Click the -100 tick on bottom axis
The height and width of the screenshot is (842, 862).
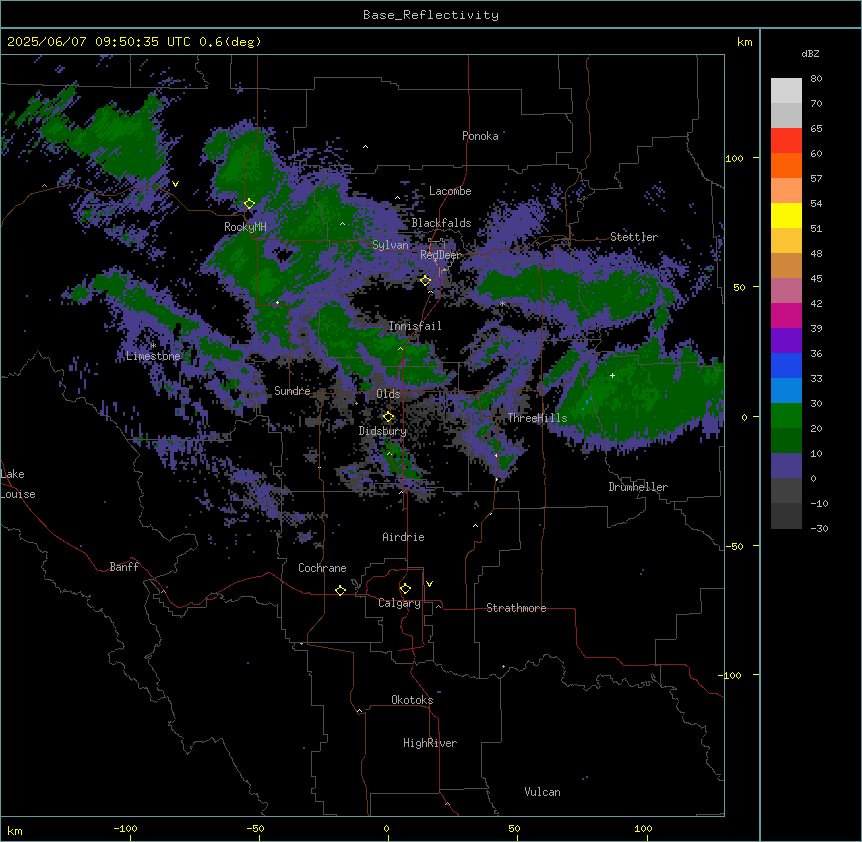pos(125,828)
